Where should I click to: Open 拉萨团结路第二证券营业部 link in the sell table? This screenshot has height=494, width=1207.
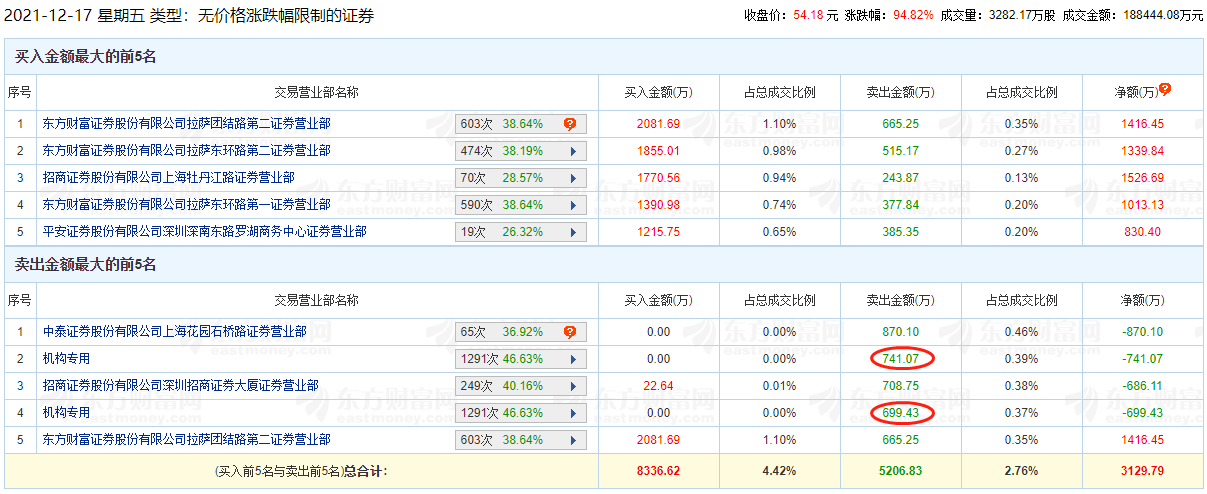coord(186,440)
